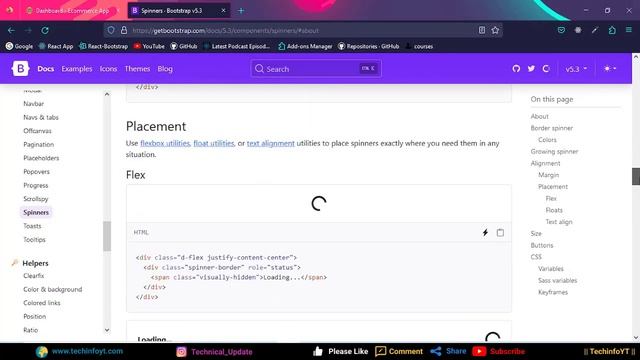Open Color & background in the sidebar

click(x=53, y=289)
